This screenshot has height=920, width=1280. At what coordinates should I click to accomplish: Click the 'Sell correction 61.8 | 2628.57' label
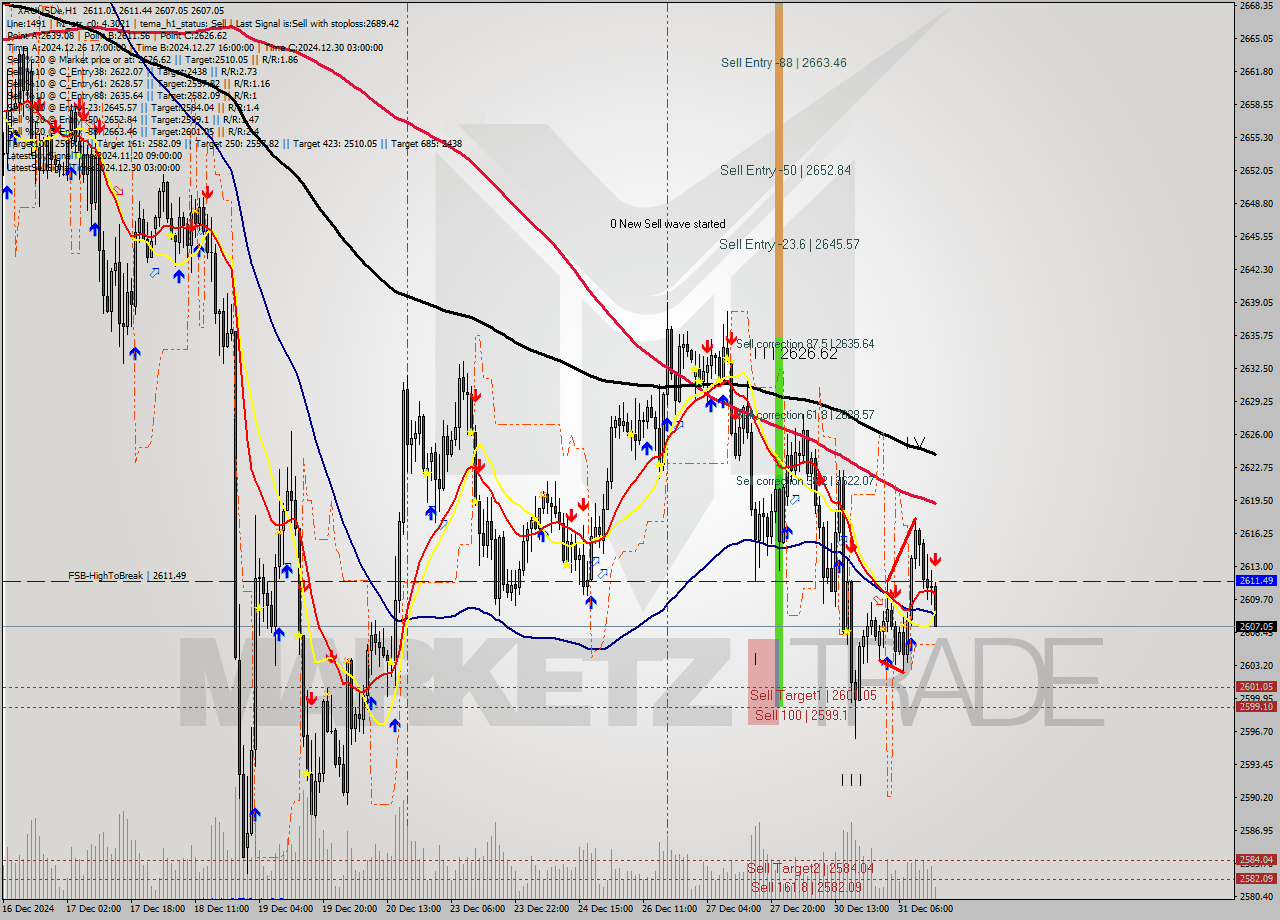coord(805,415)
